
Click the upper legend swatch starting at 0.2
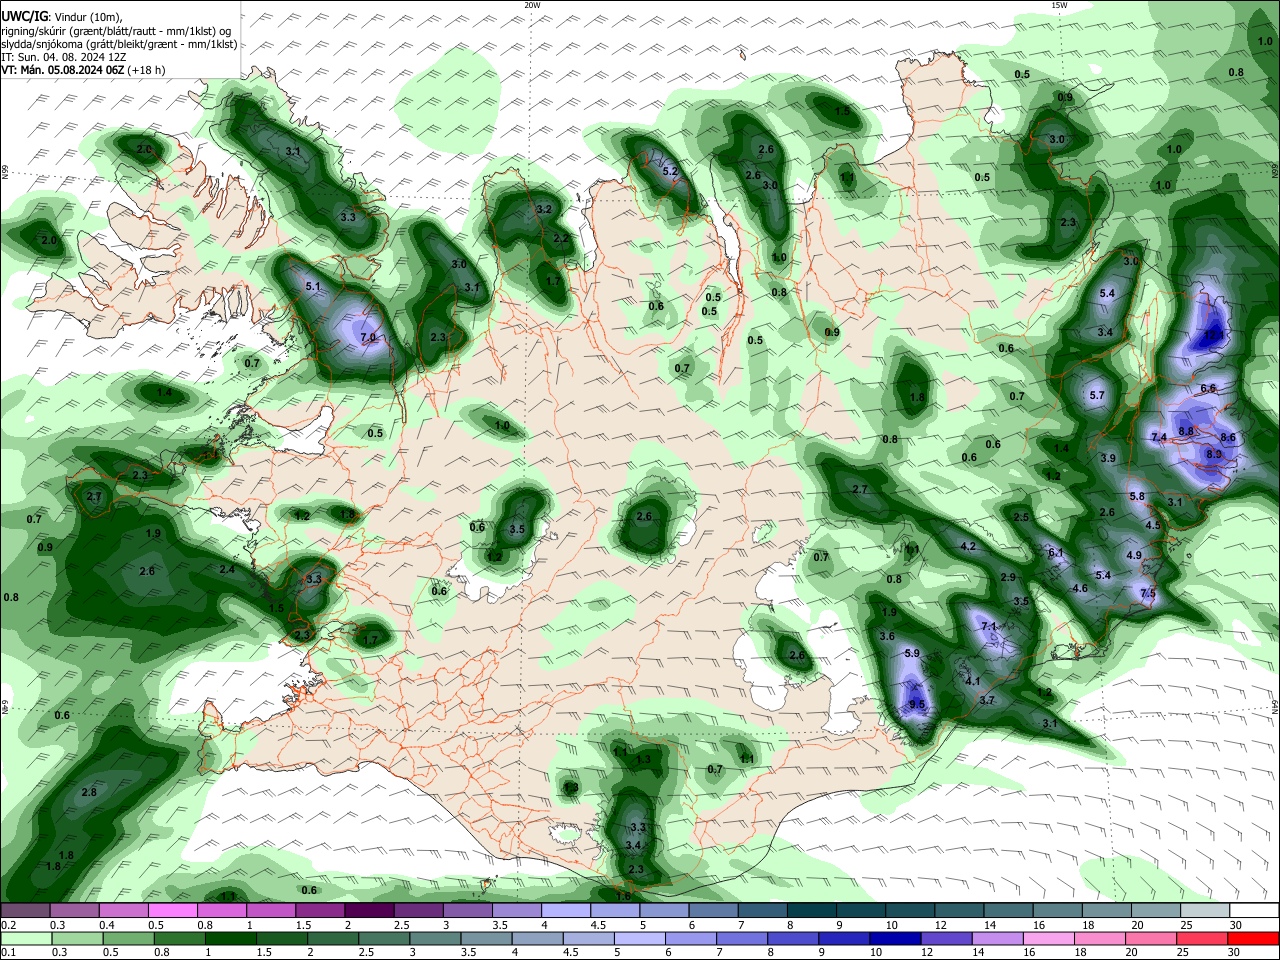click(25, 911)
